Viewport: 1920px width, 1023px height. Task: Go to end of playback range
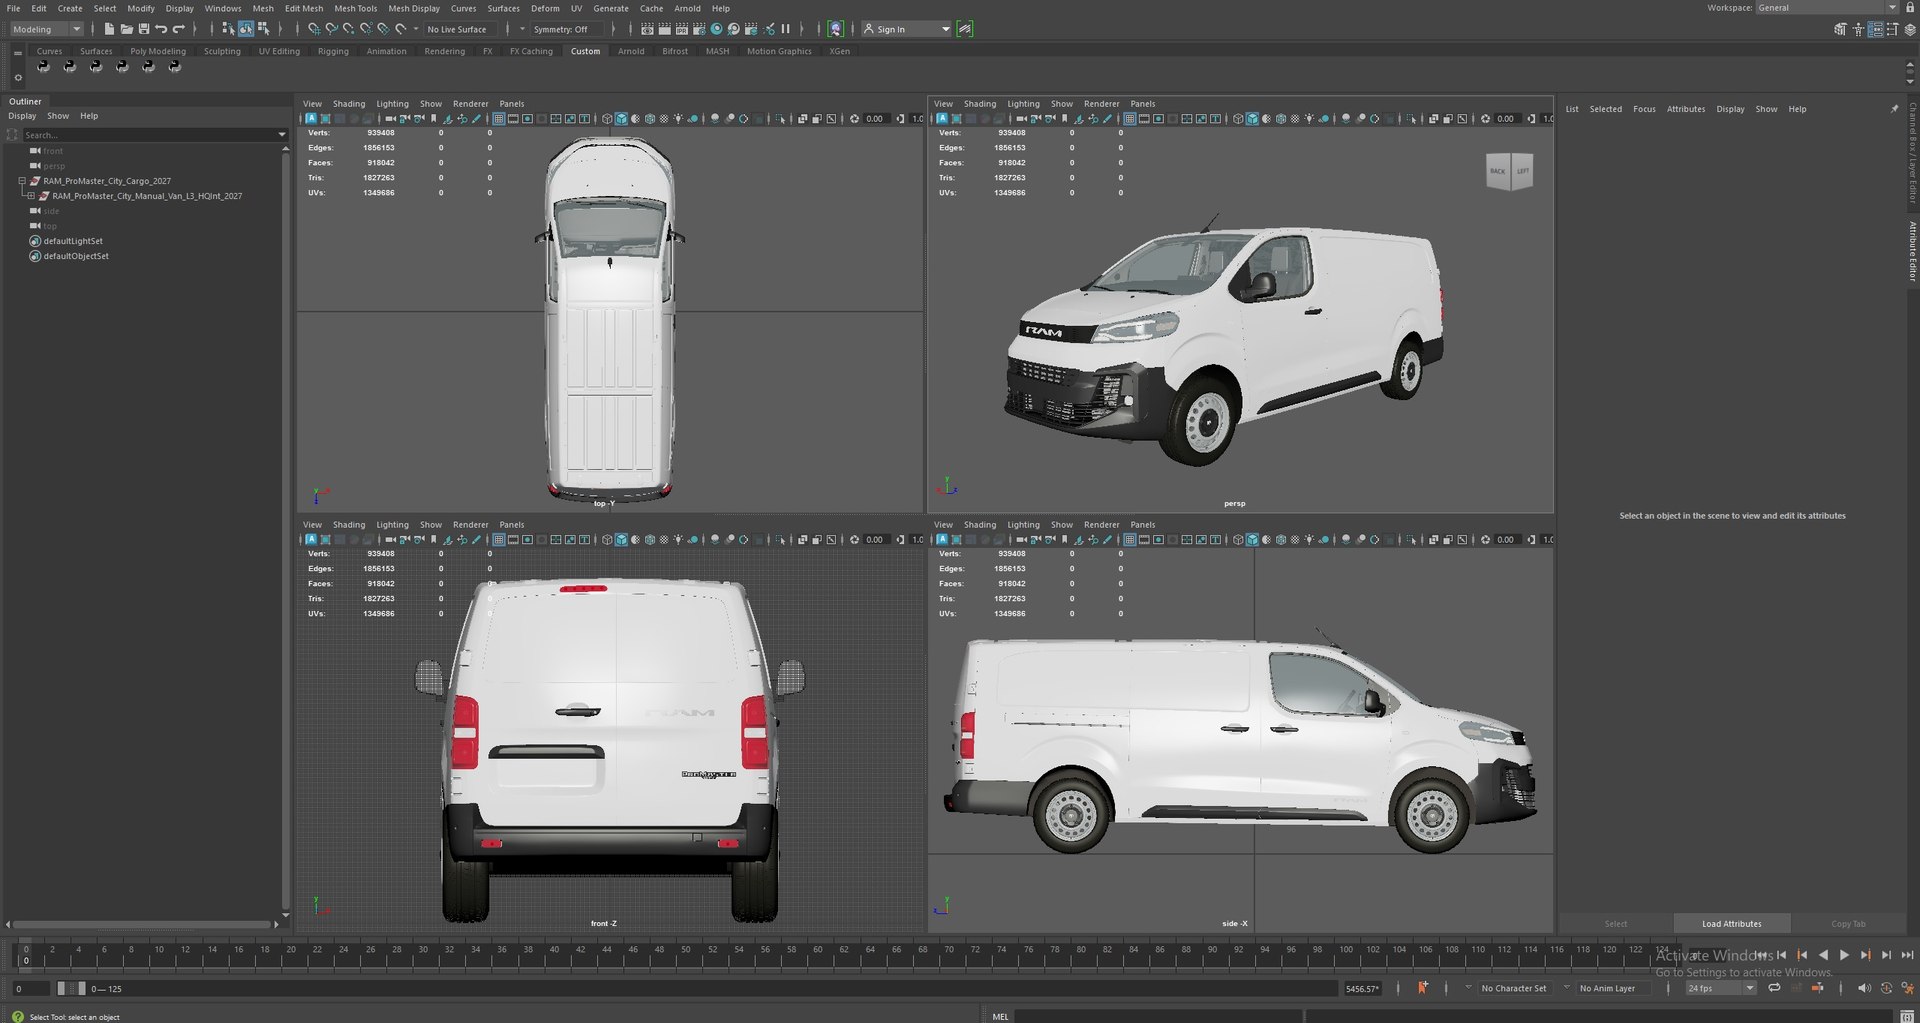coord(1907,955)
